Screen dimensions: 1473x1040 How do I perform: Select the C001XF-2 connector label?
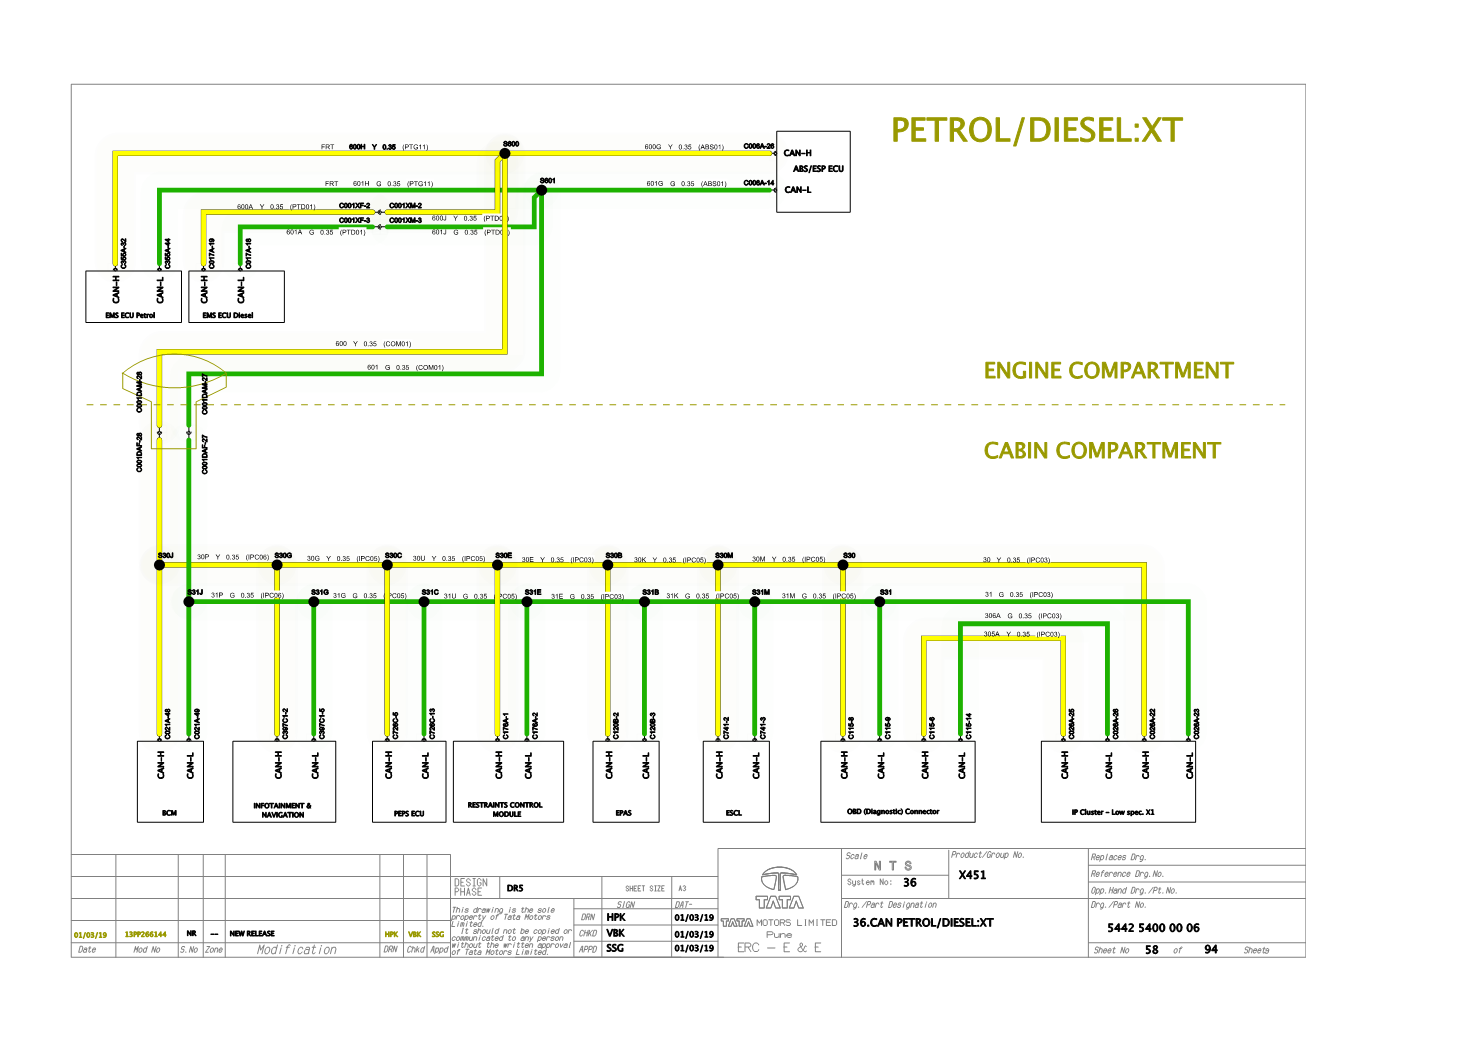pos(354,206)
